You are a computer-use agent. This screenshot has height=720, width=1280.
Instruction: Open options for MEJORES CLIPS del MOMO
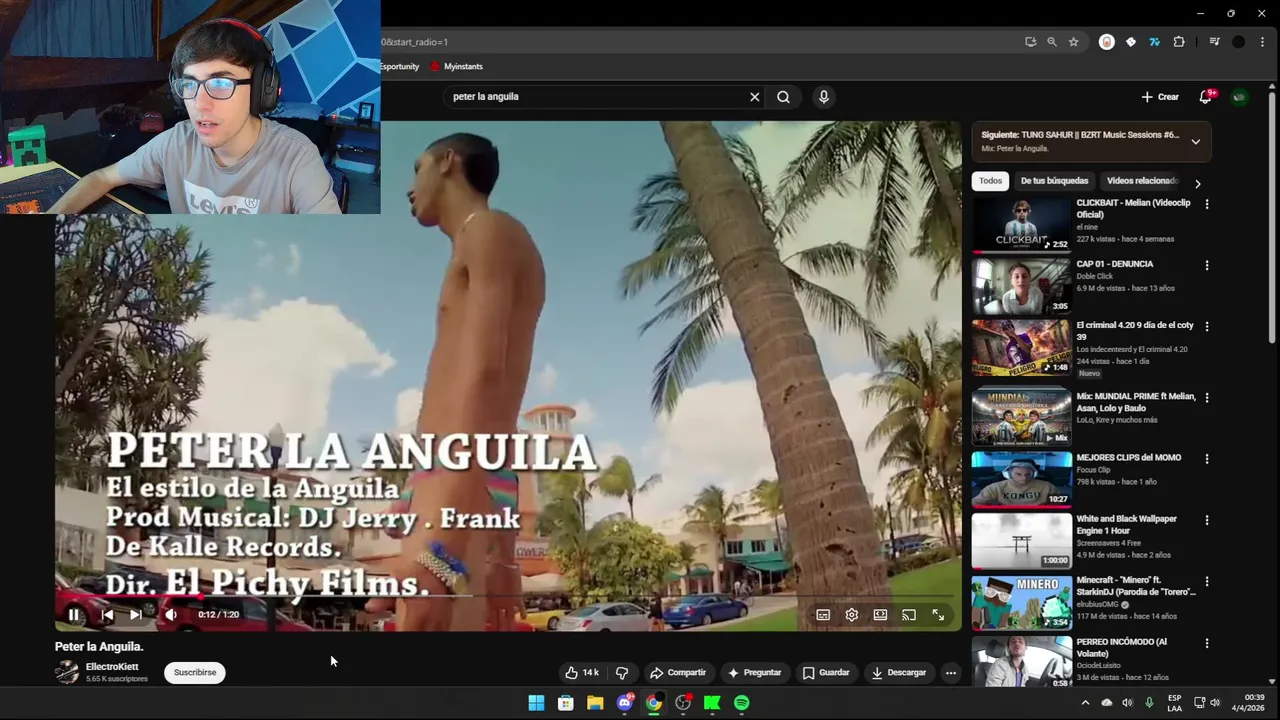tap(1207, 459)
